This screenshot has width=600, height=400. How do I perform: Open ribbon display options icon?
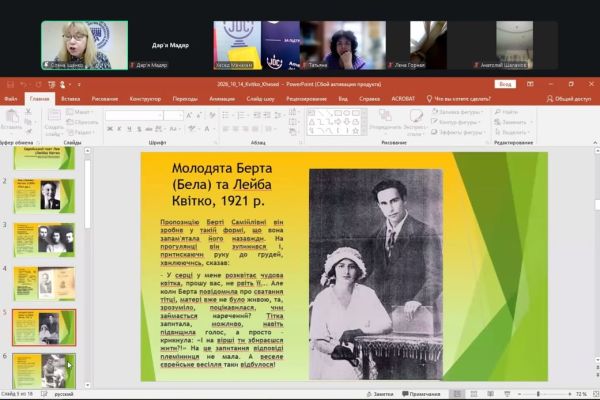(530, 84)
